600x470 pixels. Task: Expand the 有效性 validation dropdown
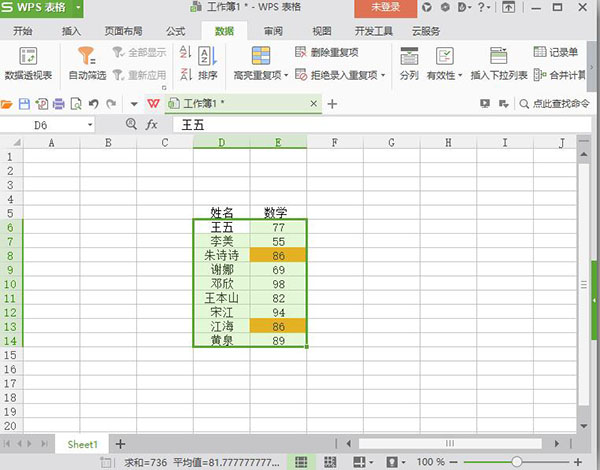pyautogui.click(x=460, y=75)
